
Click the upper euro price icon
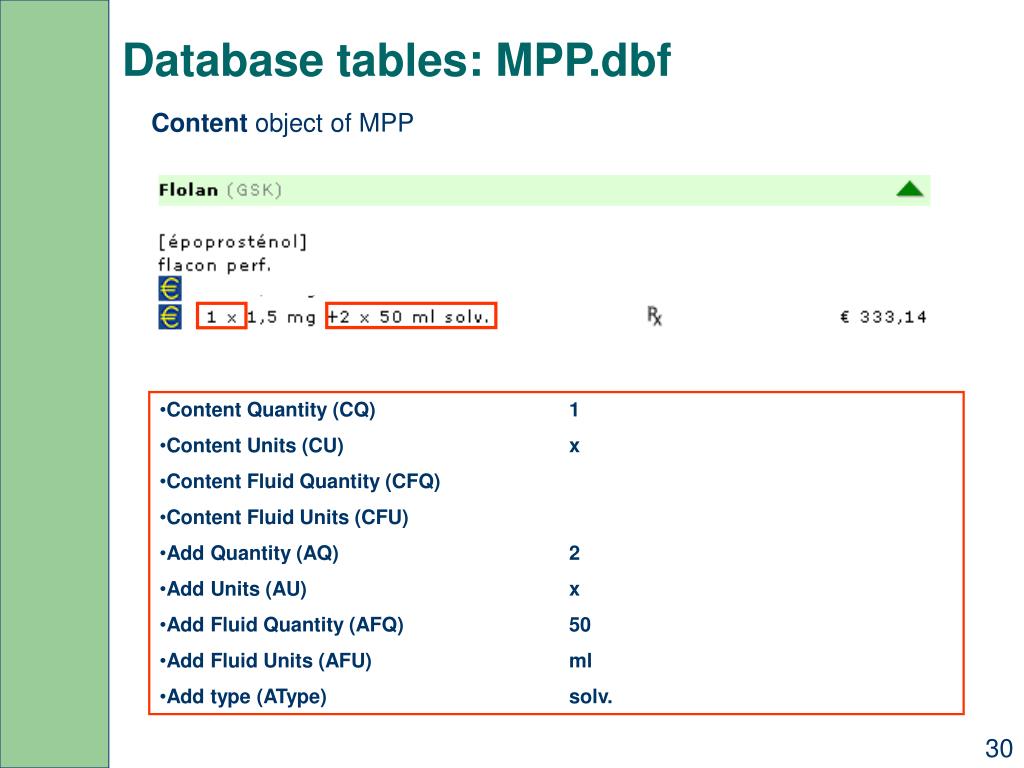coord(170,289)
